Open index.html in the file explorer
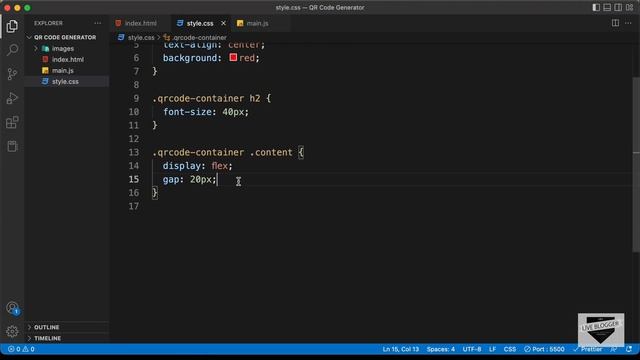This screenshot has width=640, height=360. (67, 60)
